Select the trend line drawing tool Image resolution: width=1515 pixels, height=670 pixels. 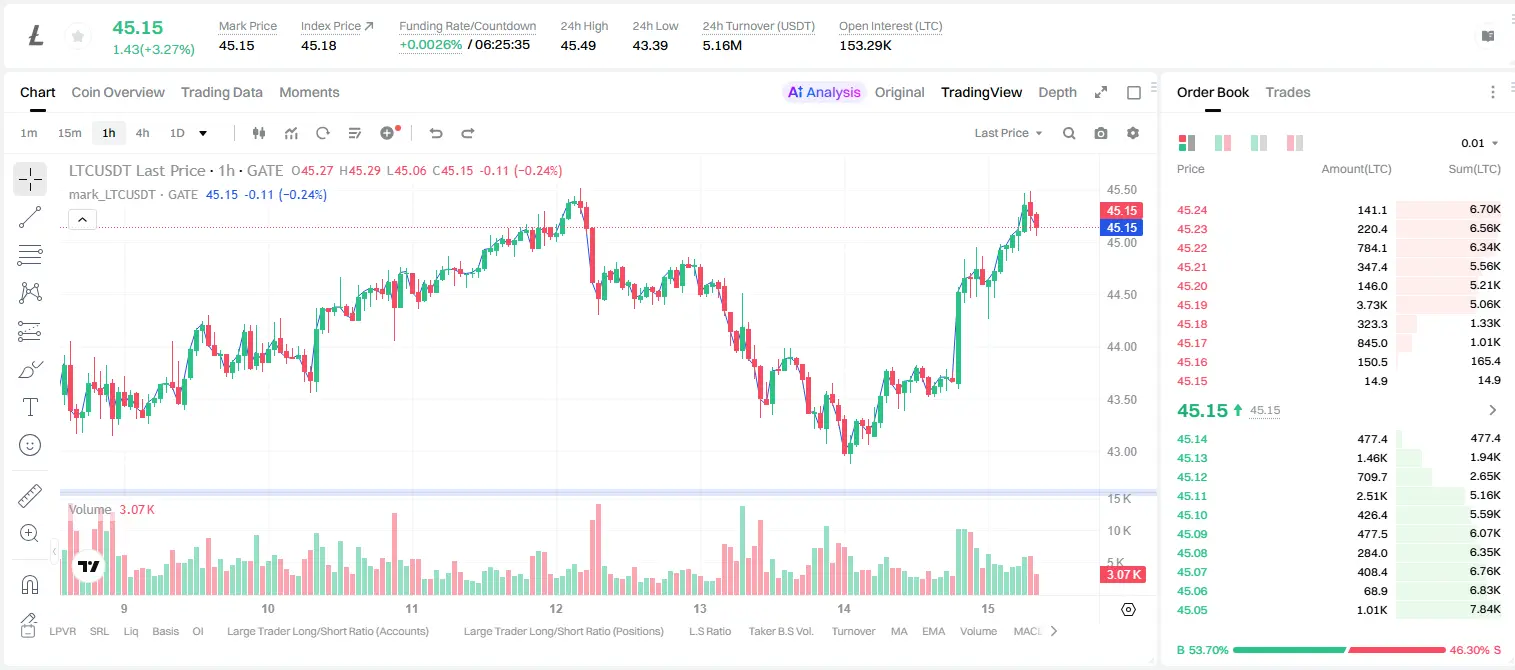pyautogui.click(x=30, y=217)
